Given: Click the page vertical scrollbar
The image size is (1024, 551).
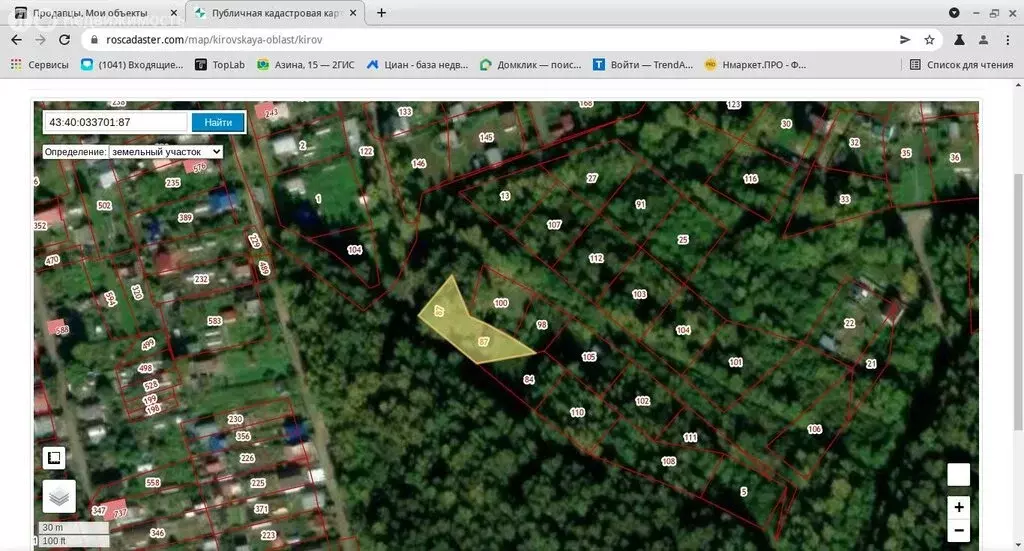Looking at the screenshot, I should (x=1017, y=300).
